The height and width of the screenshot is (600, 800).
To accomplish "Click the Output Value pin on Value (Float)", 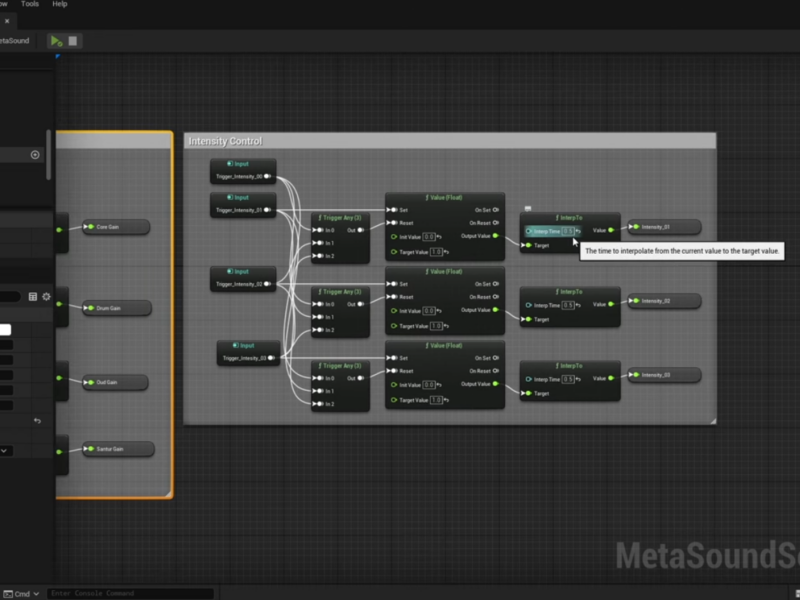I will (496, 236).
